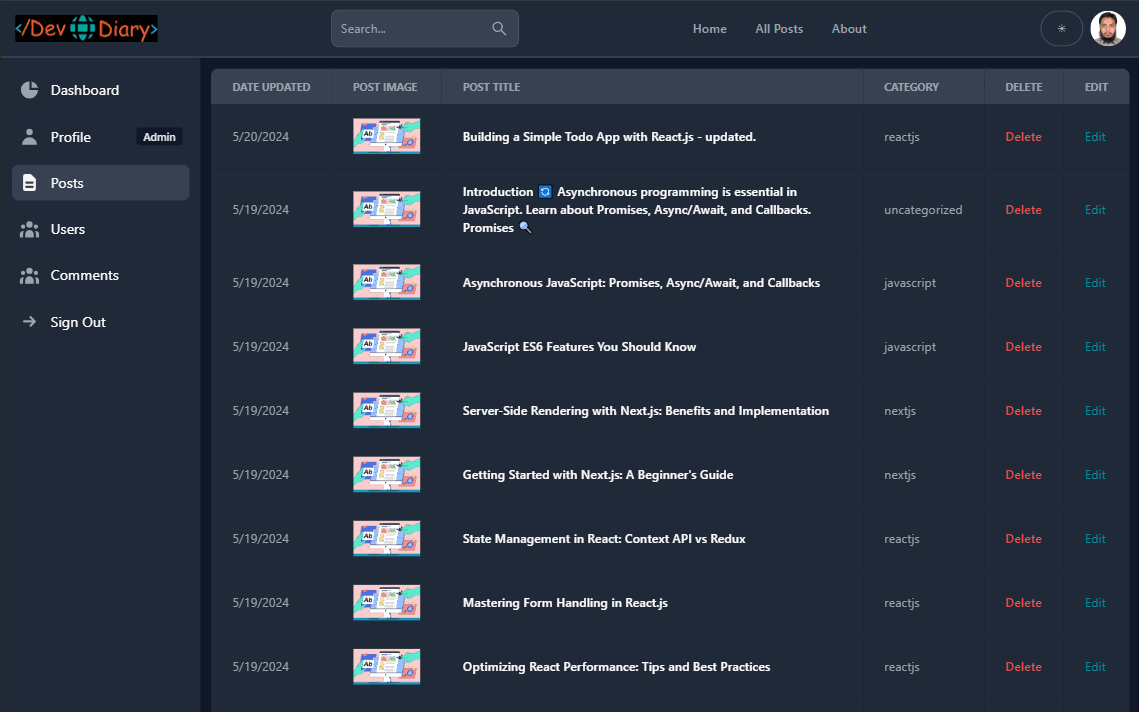Screen dimensions: 1139x712
Task: Click the Comments sidebar icon
Action: click(x=29, y=275)
